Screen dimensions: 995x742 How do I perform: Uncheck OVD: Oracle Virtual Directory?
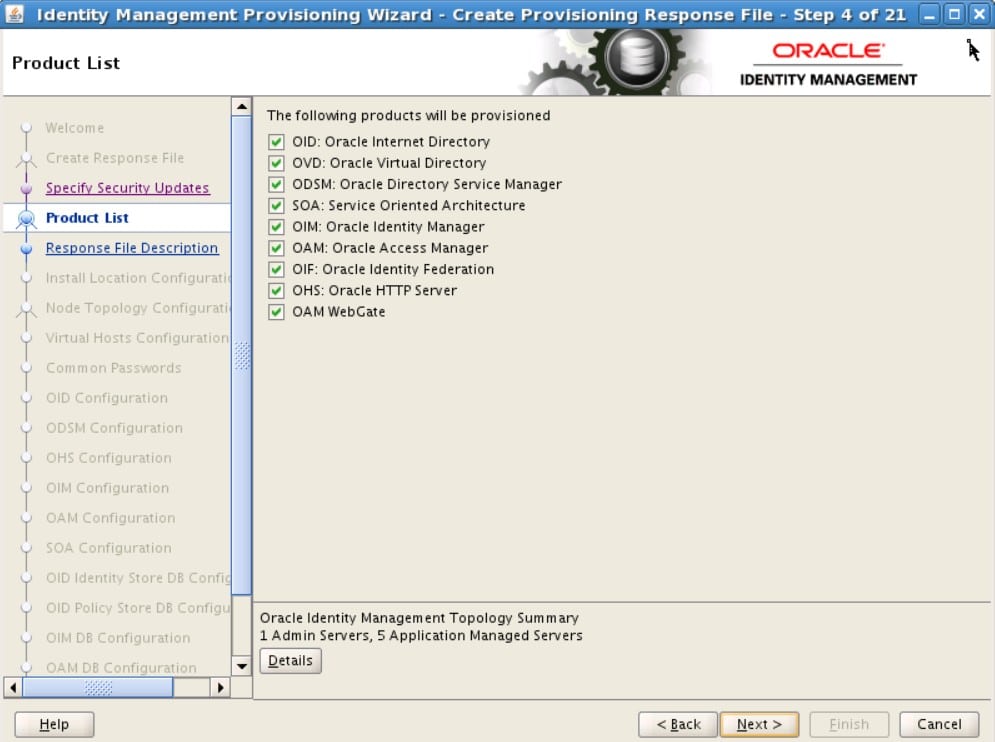click(x=276, y=163)
